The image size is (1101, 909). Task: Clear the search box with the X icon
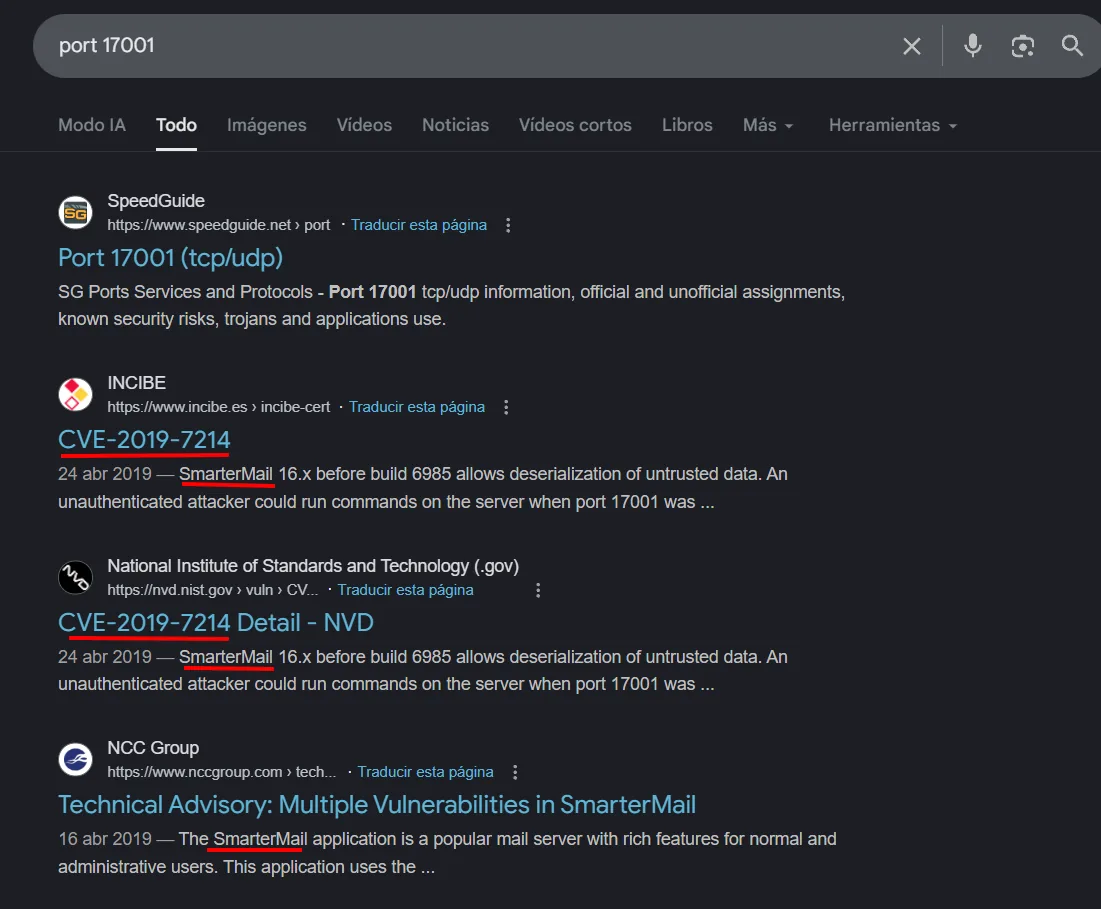pos(911,46)
